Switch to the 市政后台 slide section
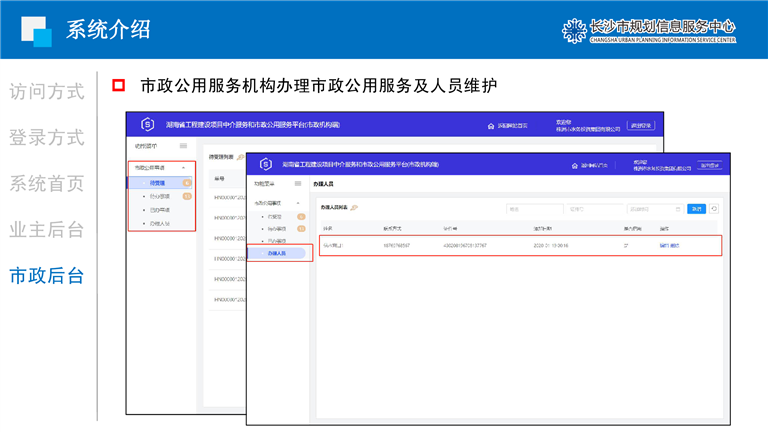The image size is (768, 432). (x=47, y=276)
